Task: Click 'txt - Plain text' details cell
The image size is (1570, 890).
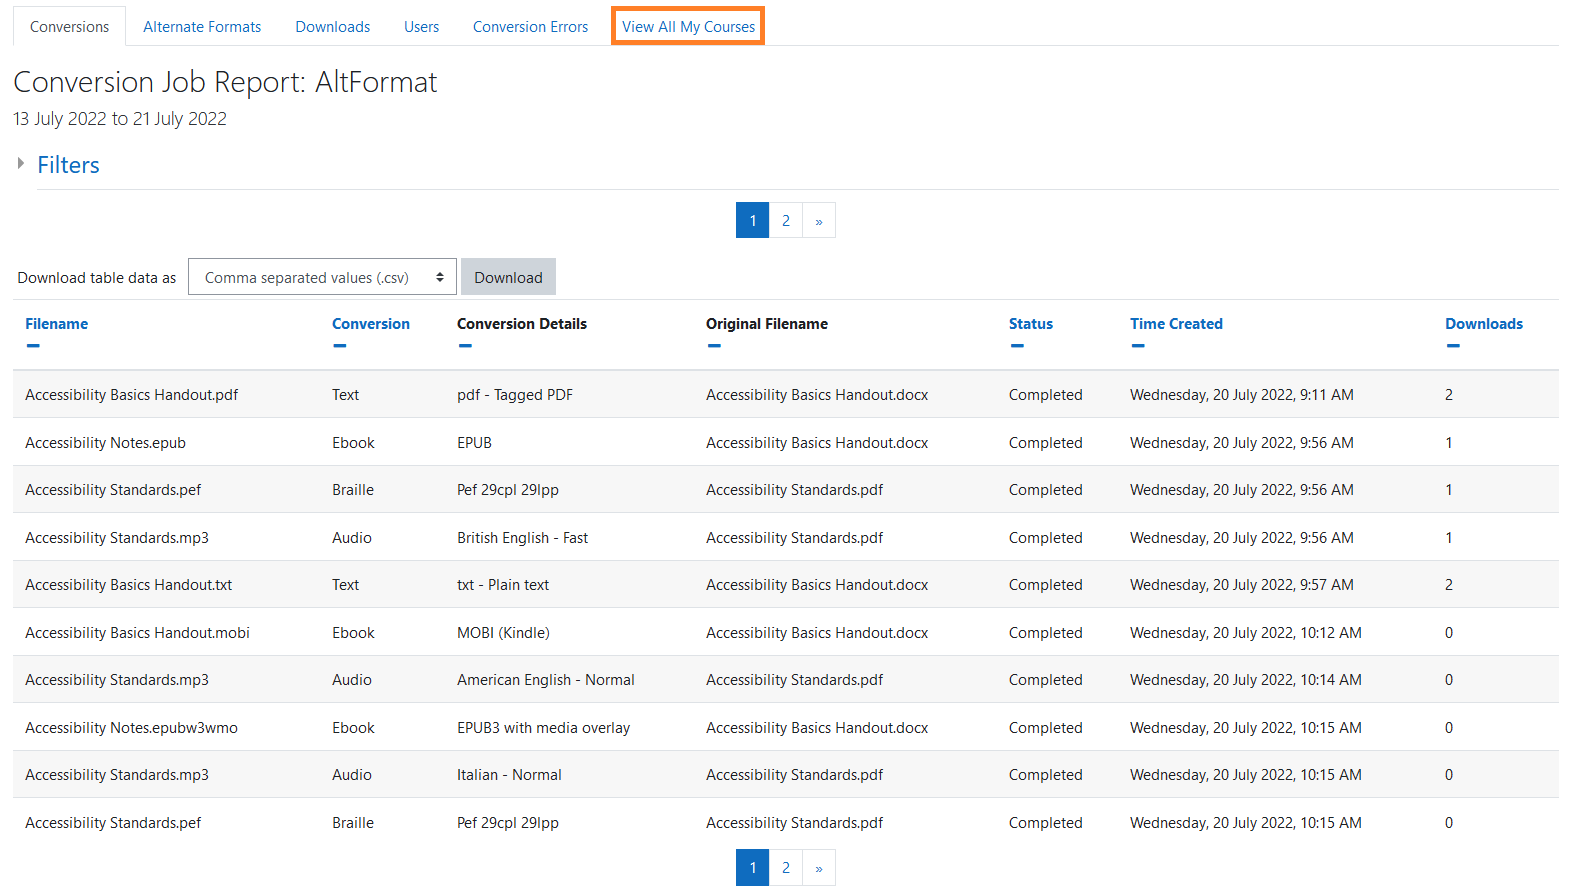Action: pos(503,585)
